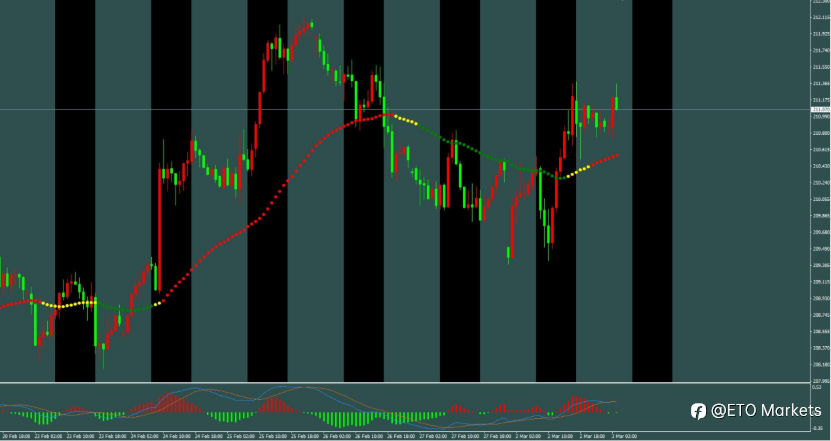The height and width of the screenshot is (441, 831).
Task: Click the 209.490 price scale label
Action: (821, 249)
